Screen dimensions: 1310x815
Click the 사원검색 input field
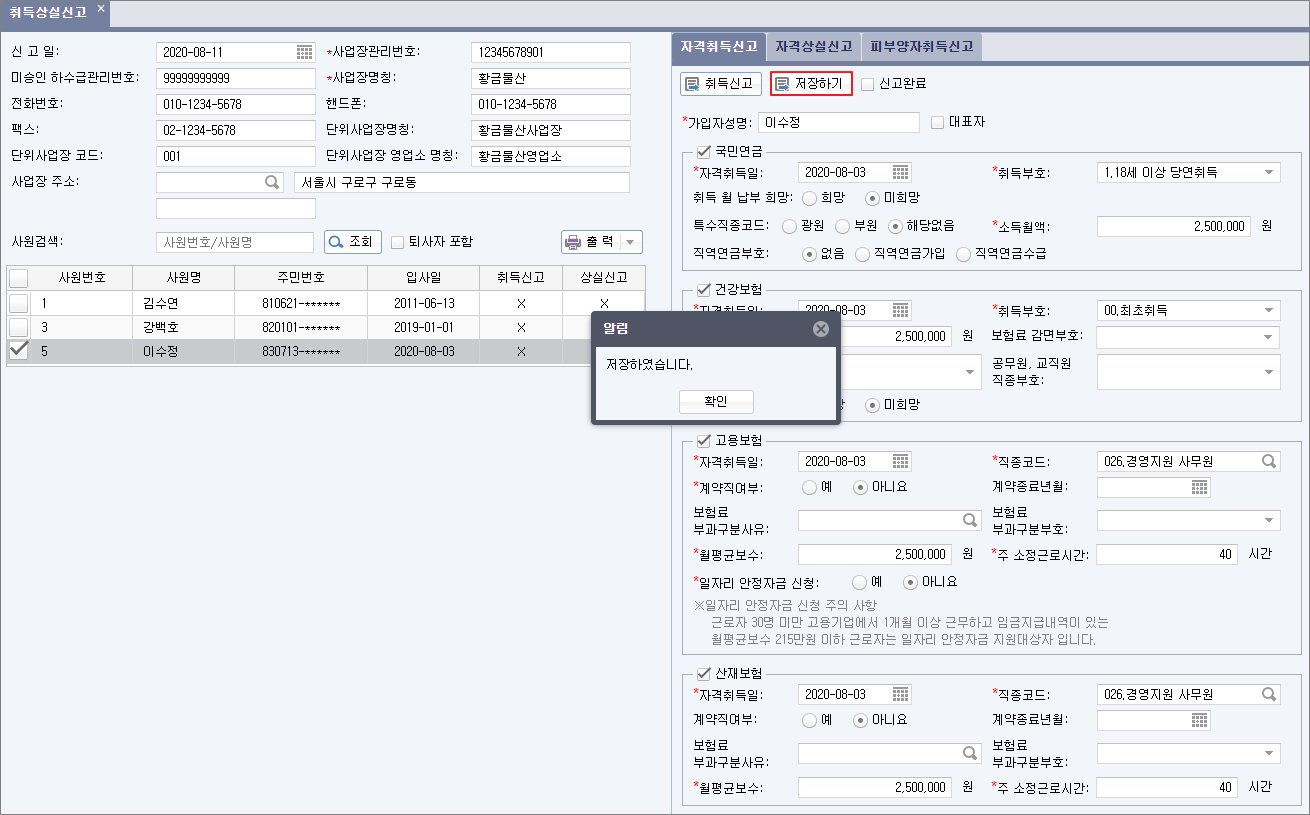click(235, 242)
